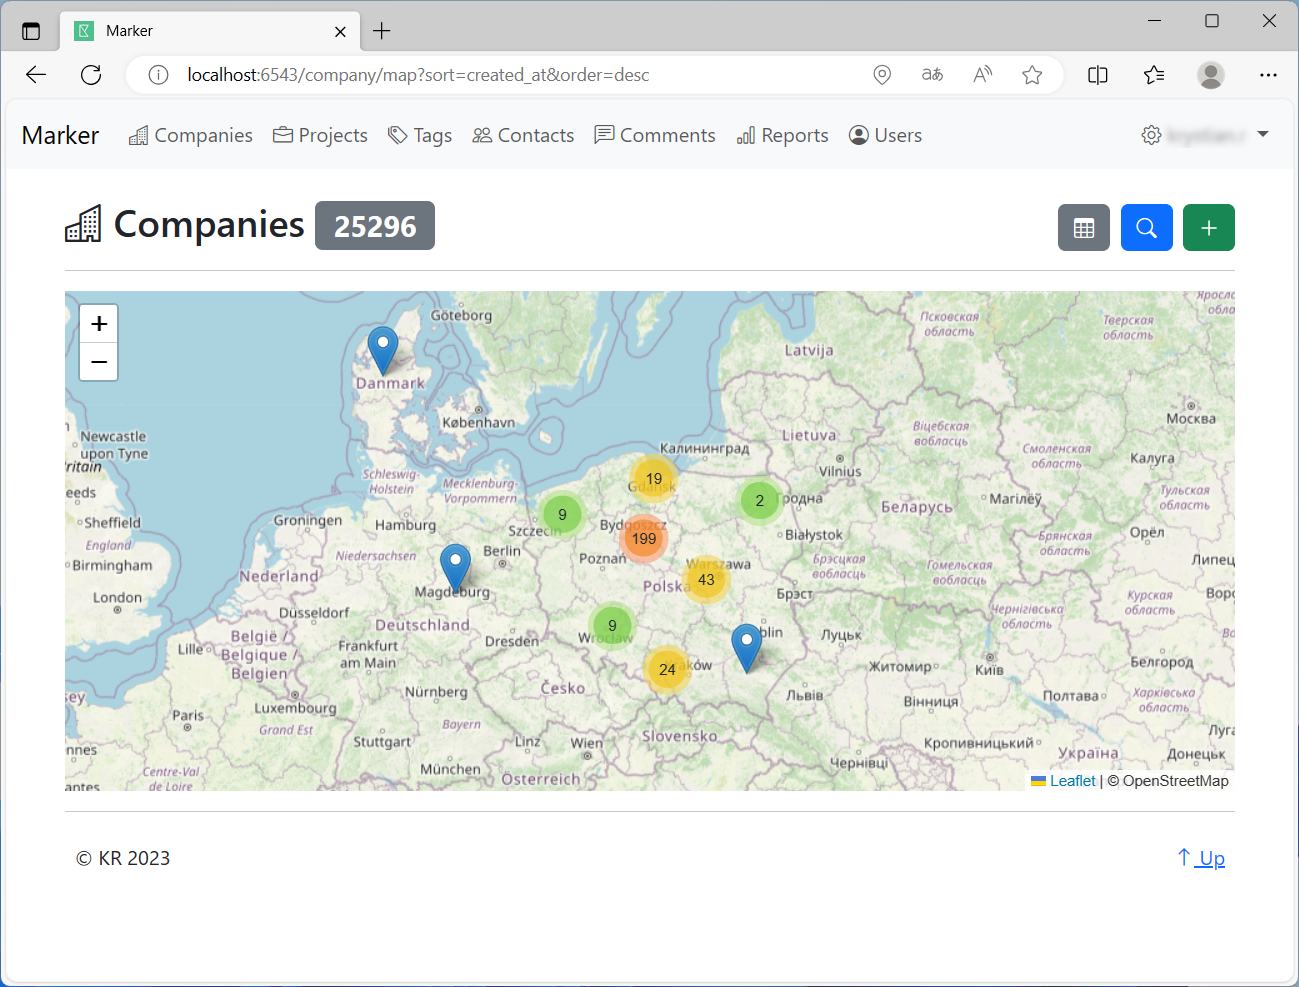Open the browser profile avatar

(x=1211, y=75)
